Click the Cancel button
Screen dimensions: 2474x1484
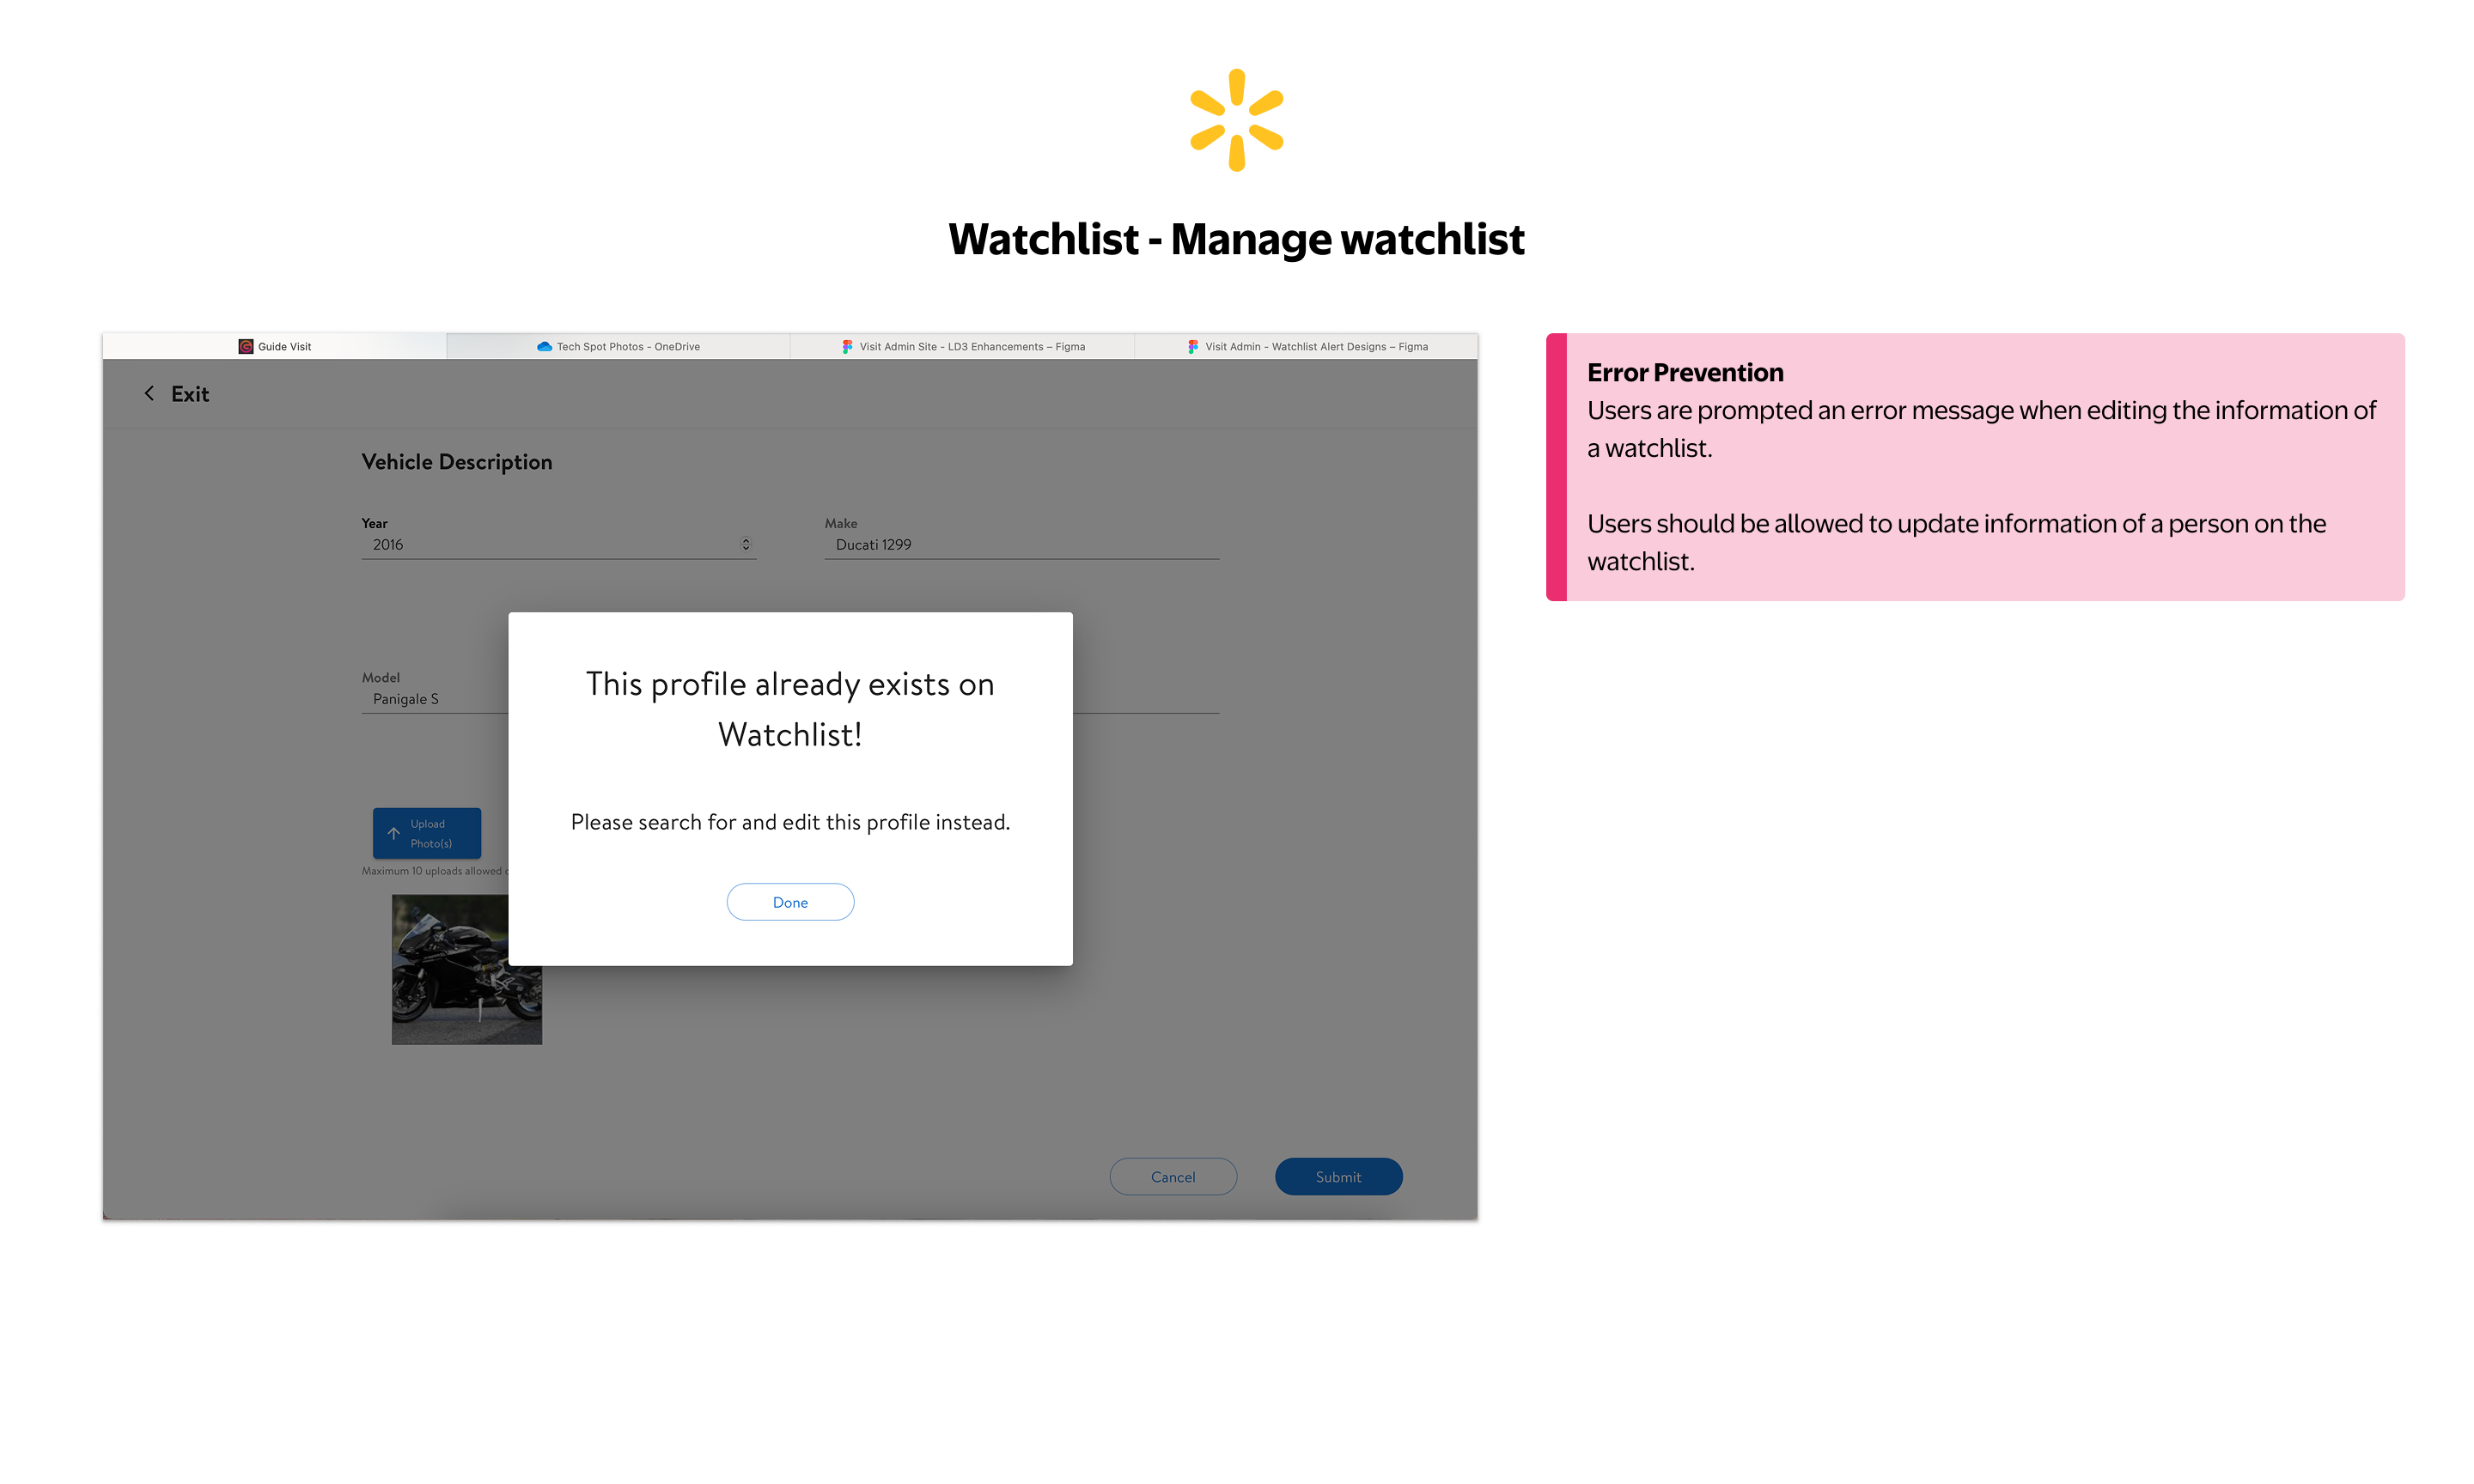pos(1173,1177)
